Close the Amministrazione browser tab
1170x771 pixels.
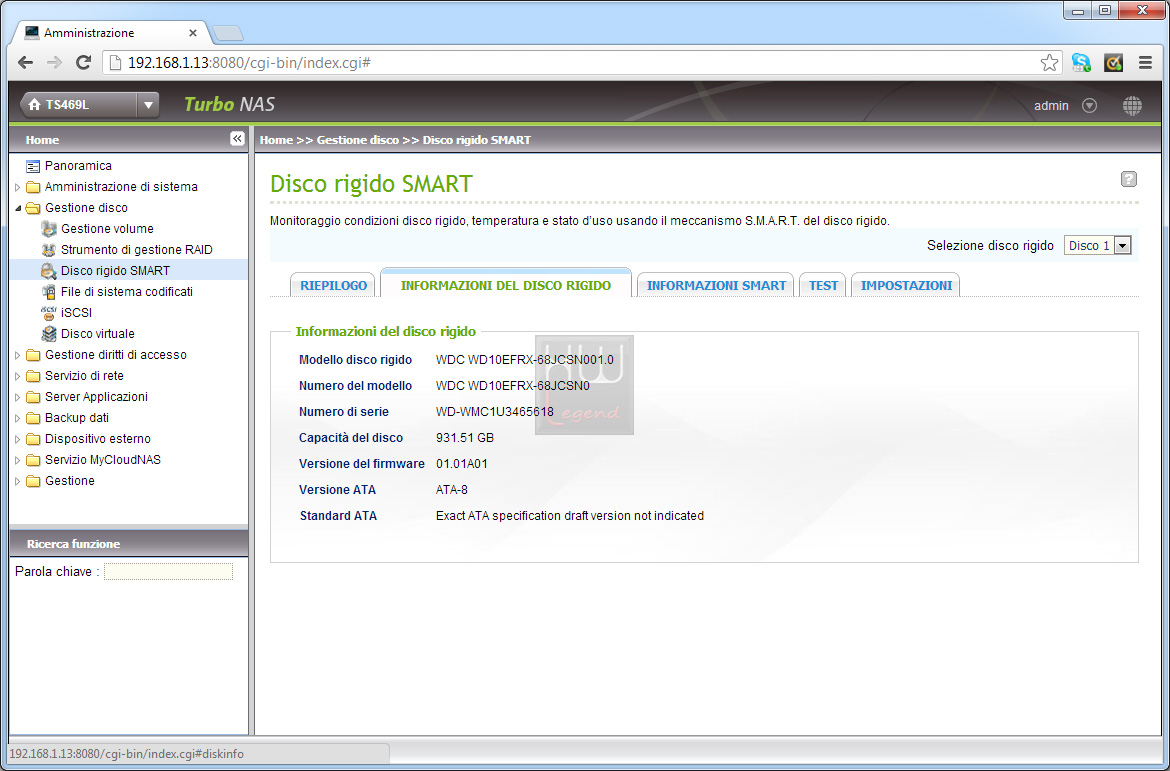(x=193, y=33)
